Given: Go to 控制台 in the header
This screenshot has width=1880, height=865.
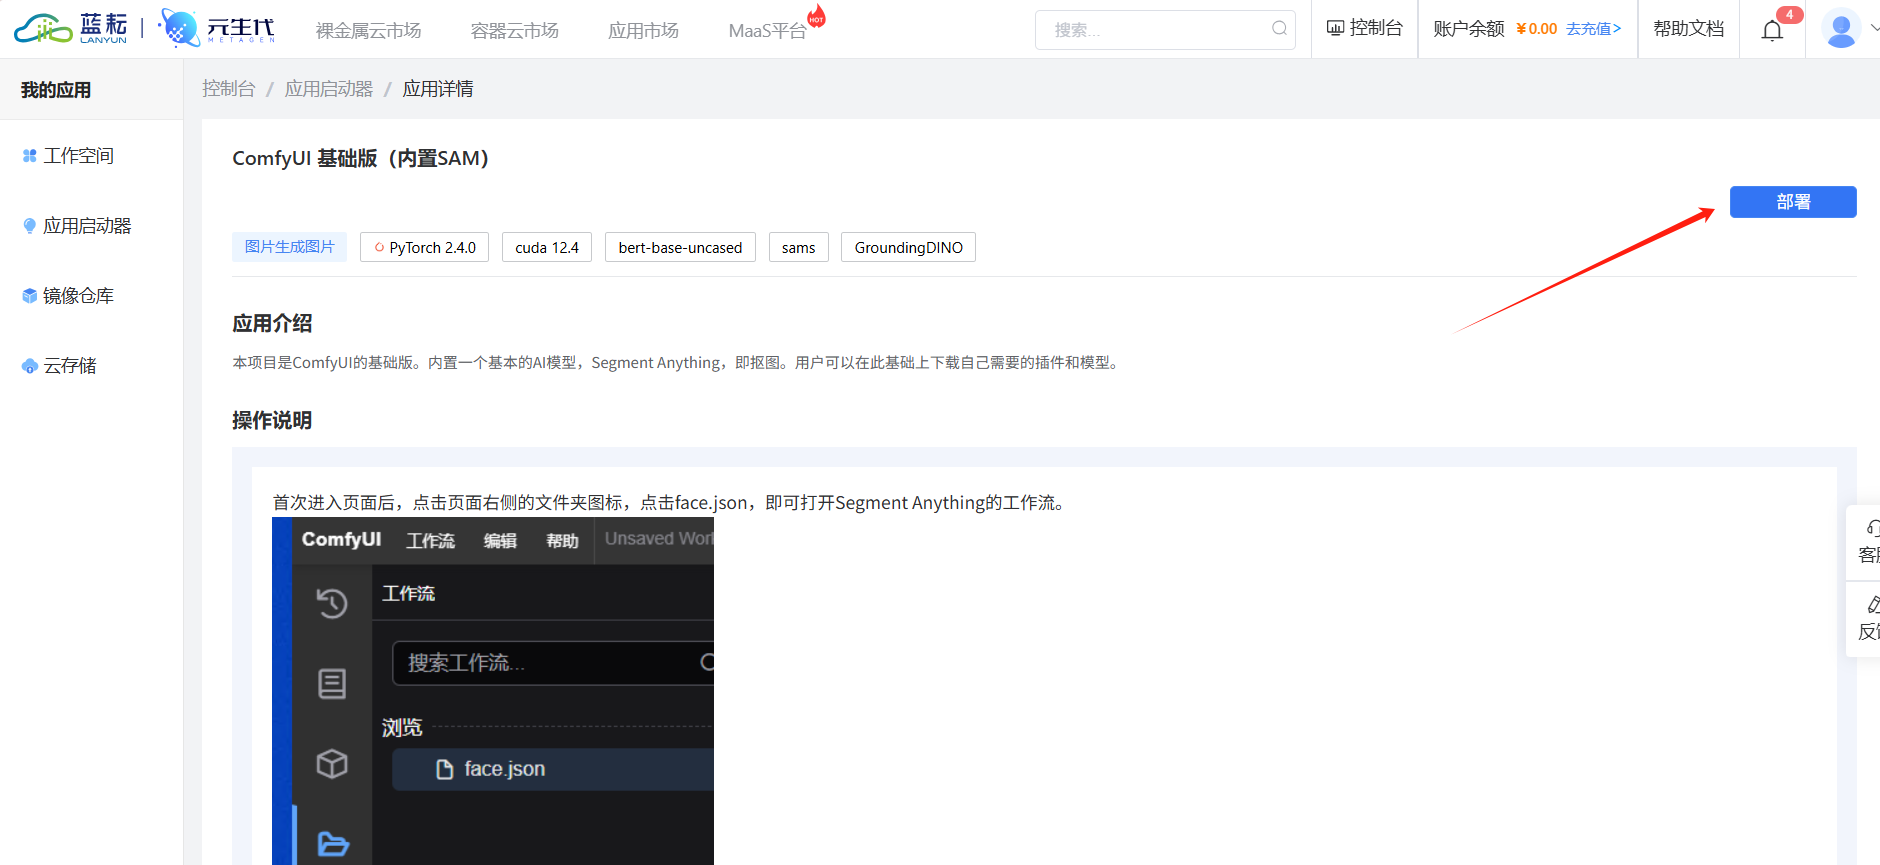Looking at the screenshot, I should click(x=1365, y=29).
